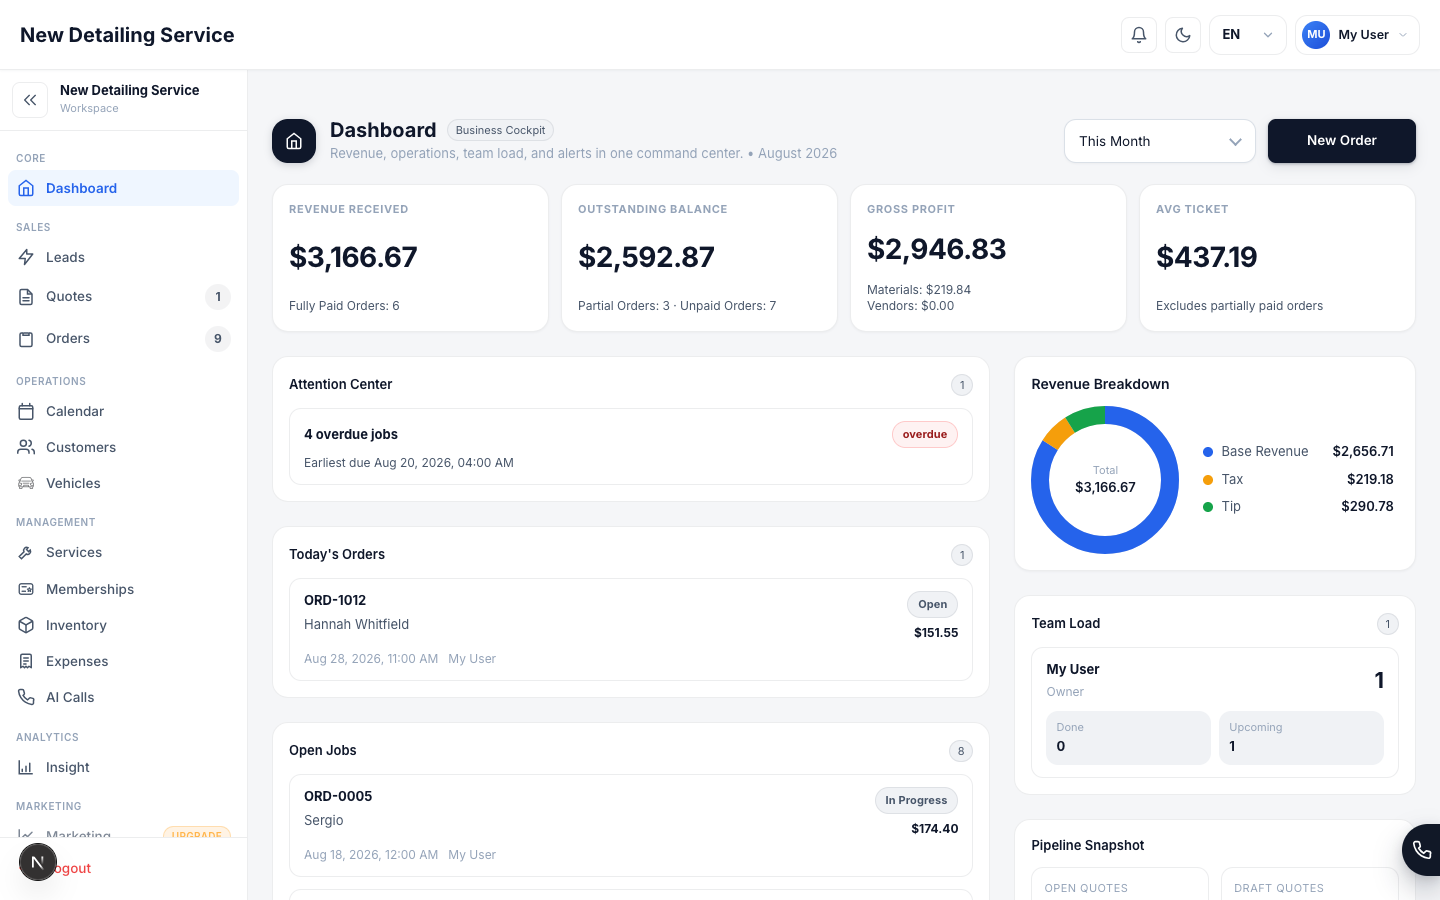
Task: Open Memberships in the sidebar
Action: tap(124, 589)
